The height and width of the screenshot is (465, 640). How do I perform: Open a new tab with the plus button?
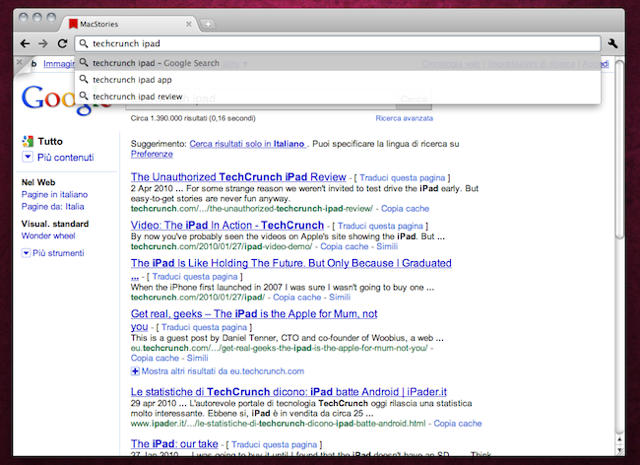click(207, 22)
